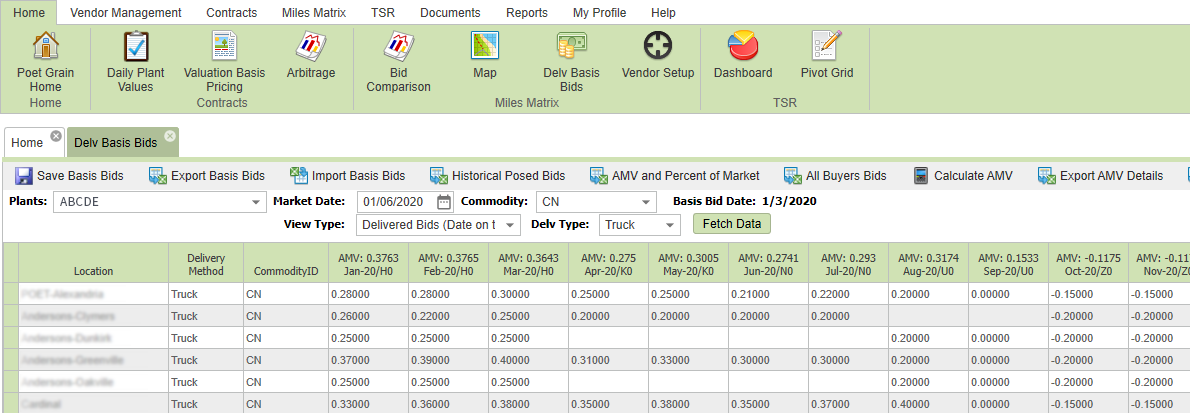The height and width of the screenshot is (413, 1190).
Task: Open the Documents menu
Action: pyautogui.click(x=450, y=13)
